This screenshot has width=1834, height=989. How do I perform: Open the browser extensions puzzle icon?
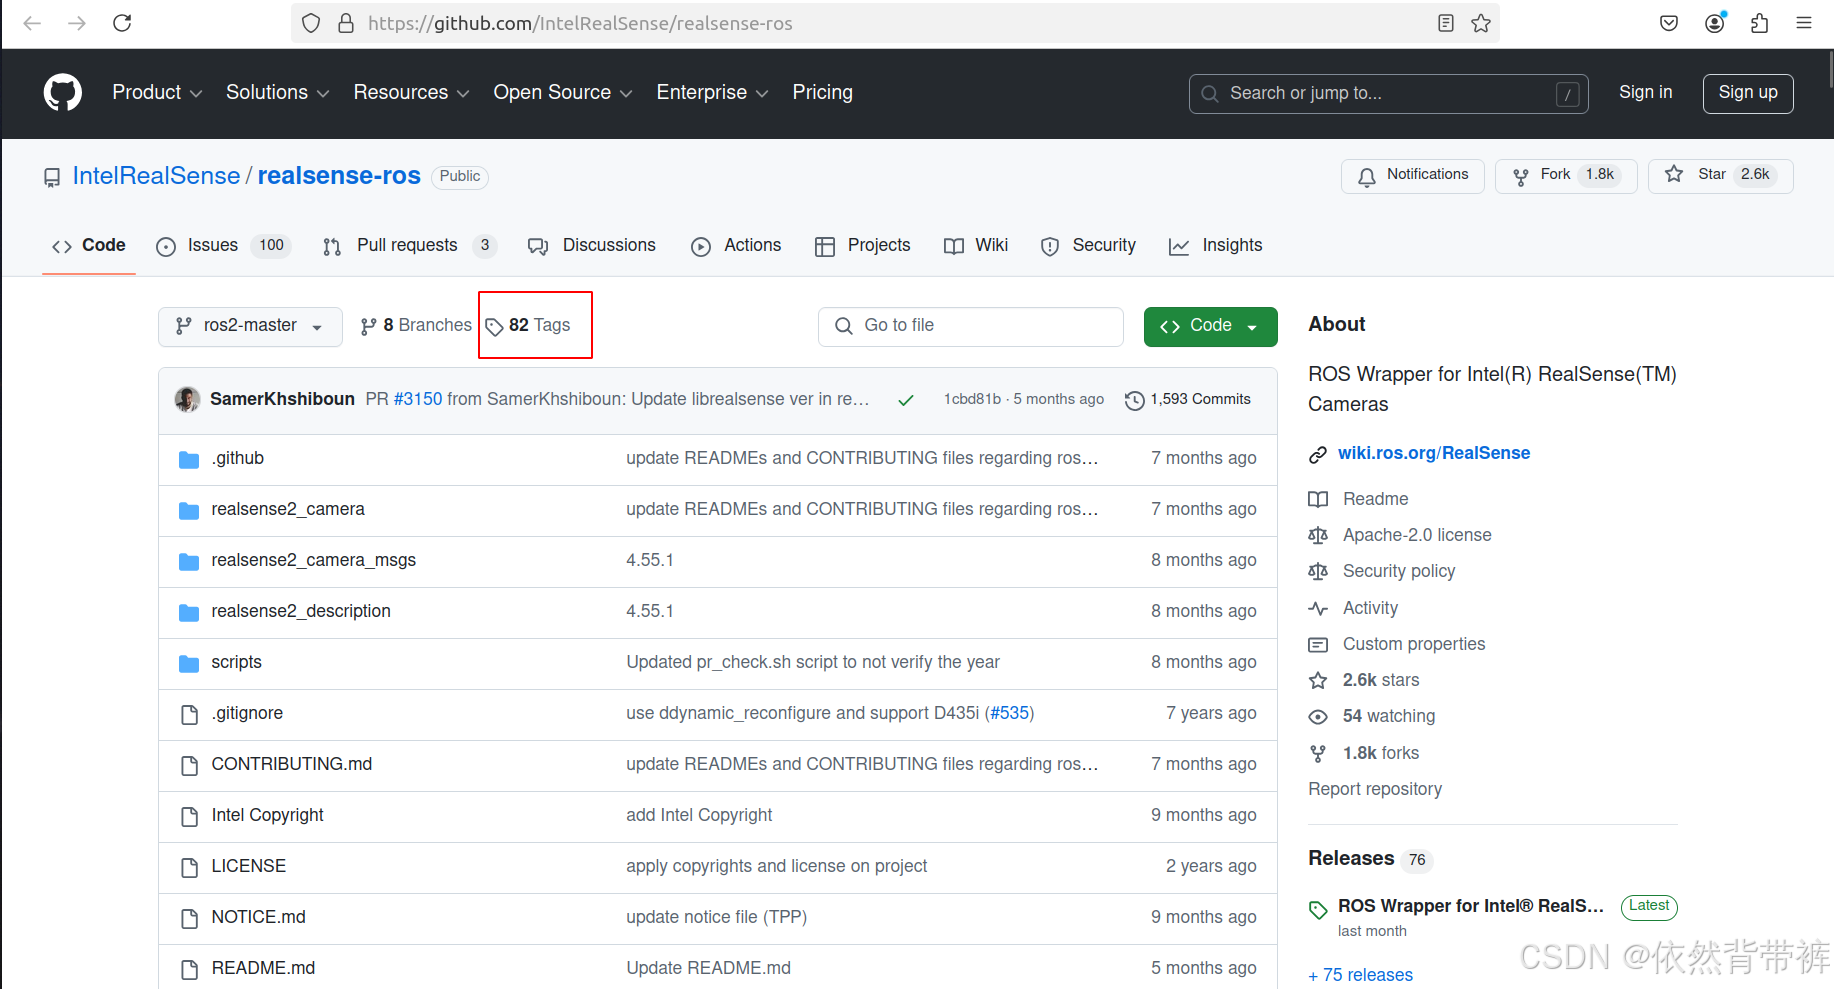(x=1760, y=23)
